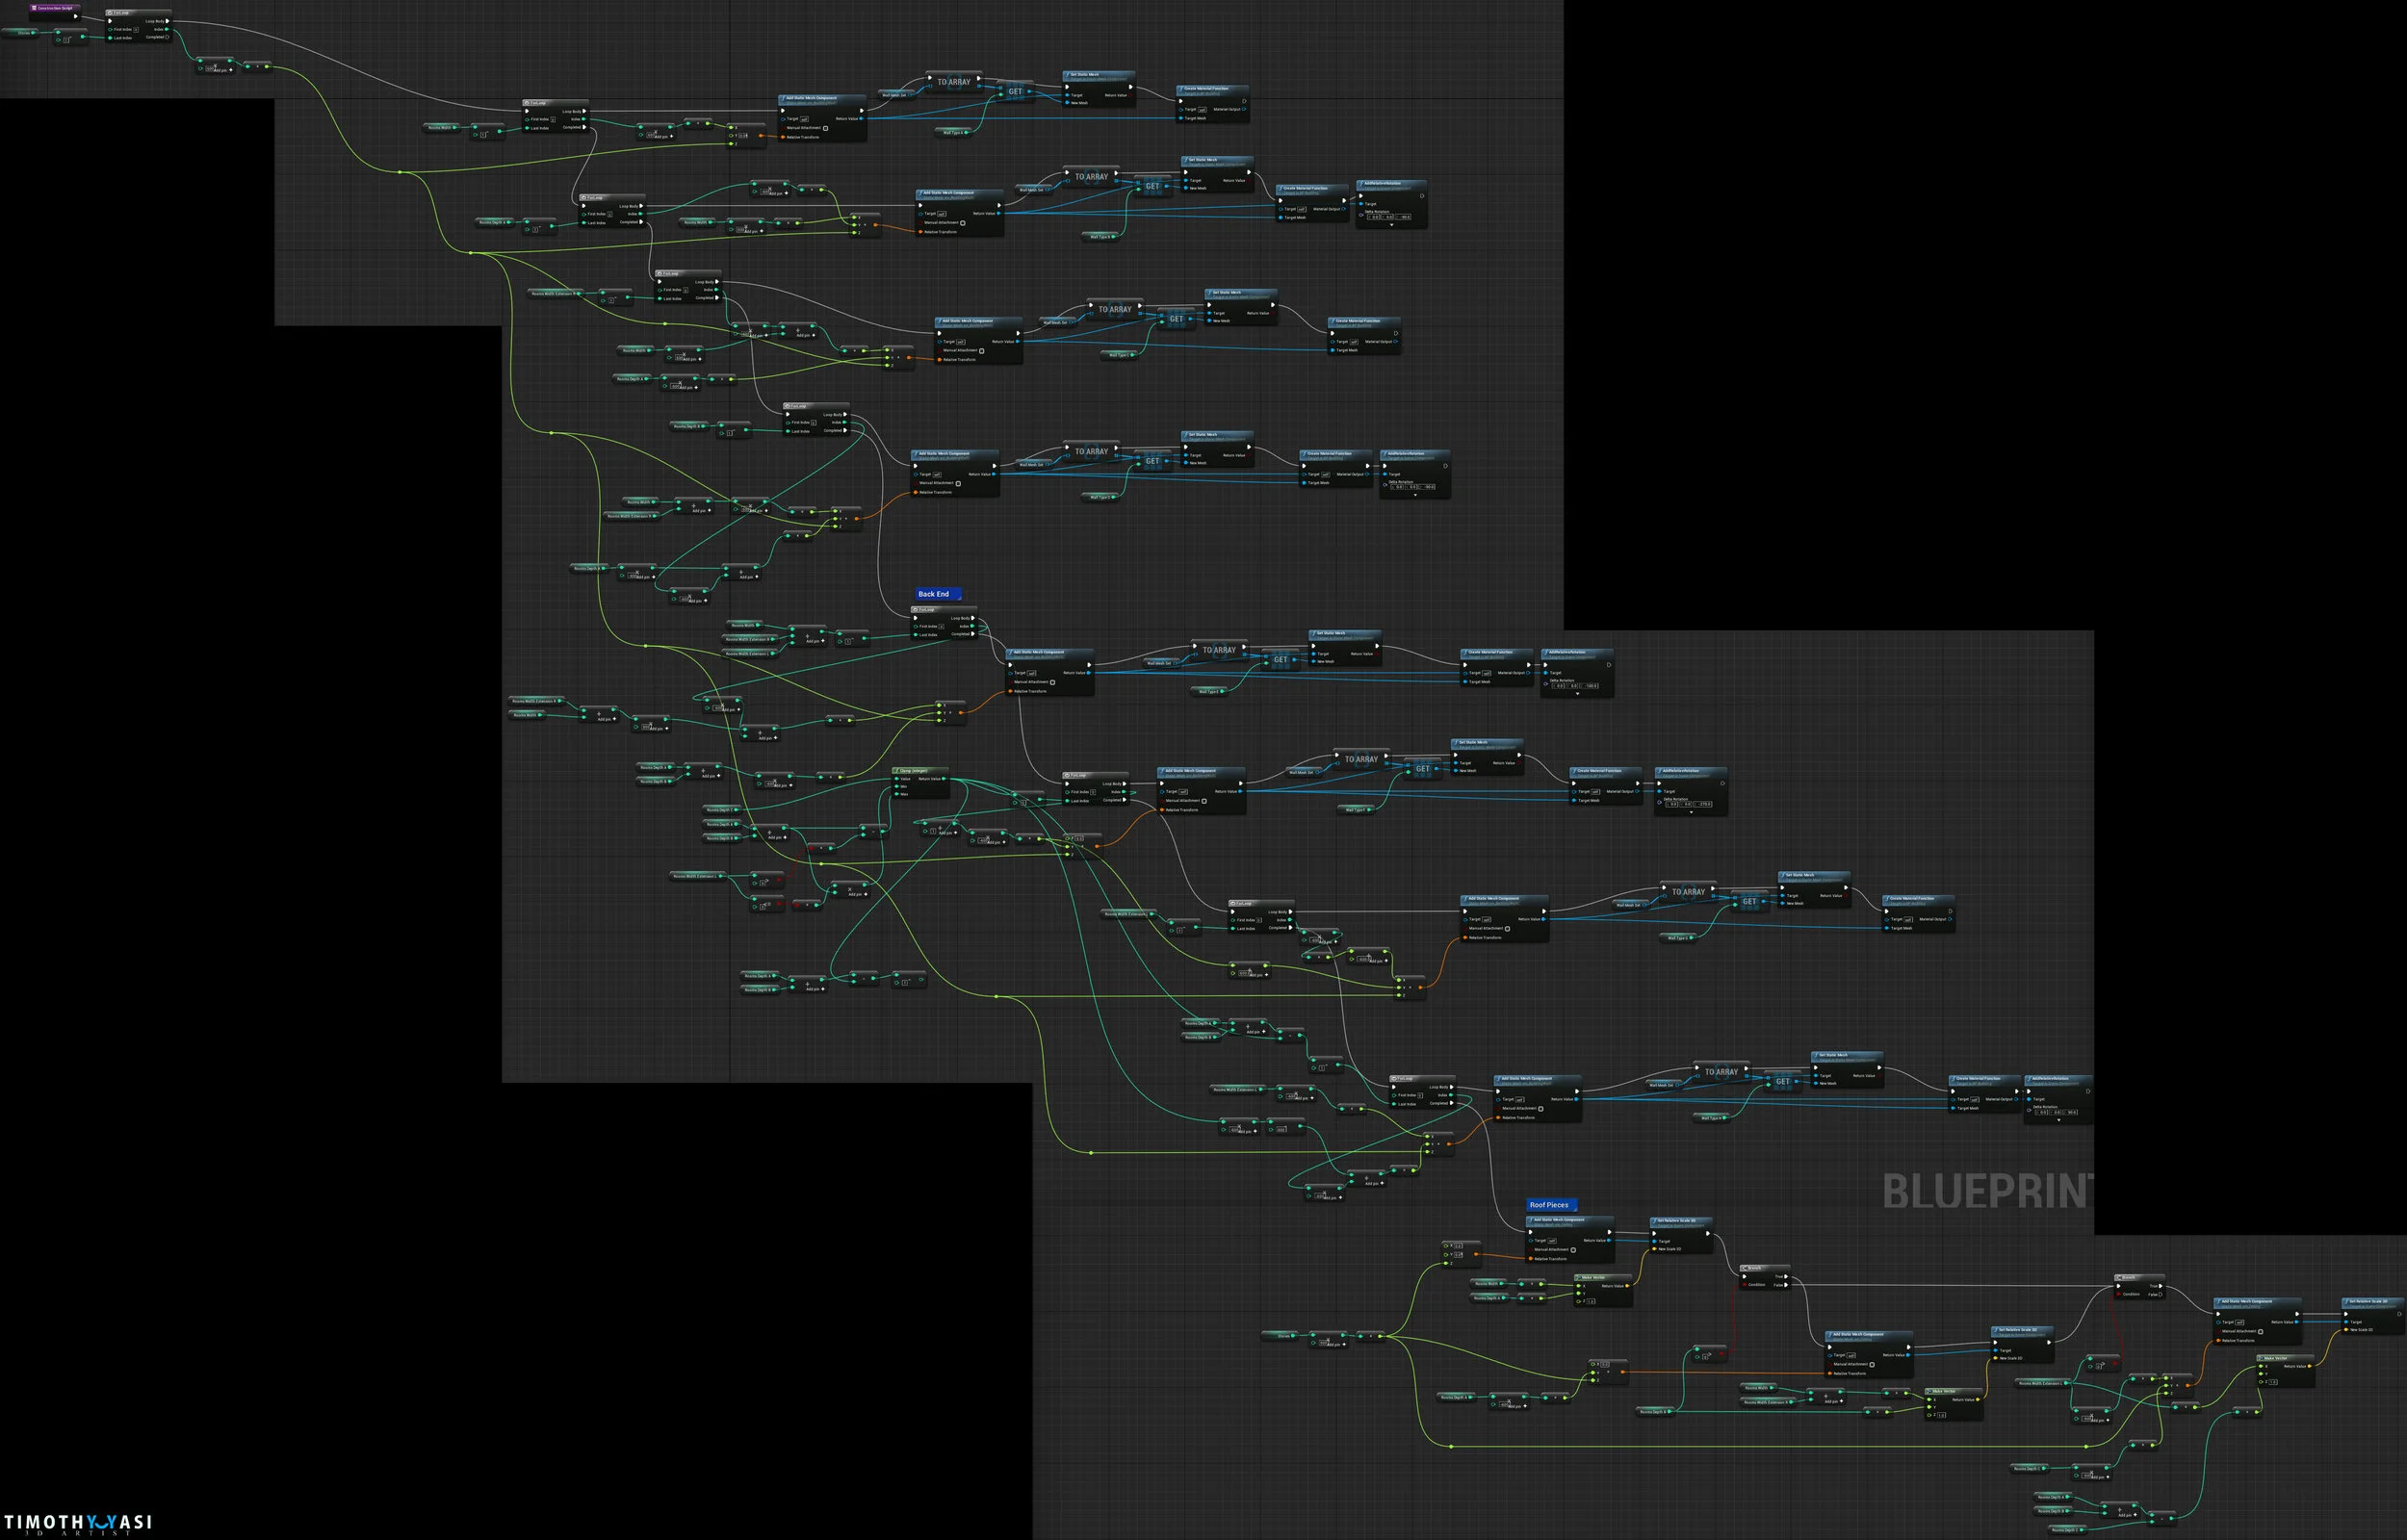This screenshot has width=2407, height=1540.
Task: Click the Roof Pieces comment label
Action: point(1548,1205)
